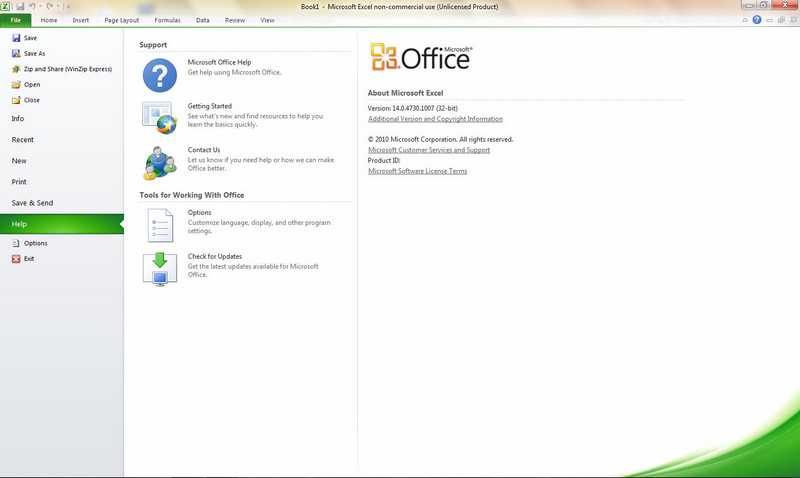Click the 'Support' section heading

[153, 45]
